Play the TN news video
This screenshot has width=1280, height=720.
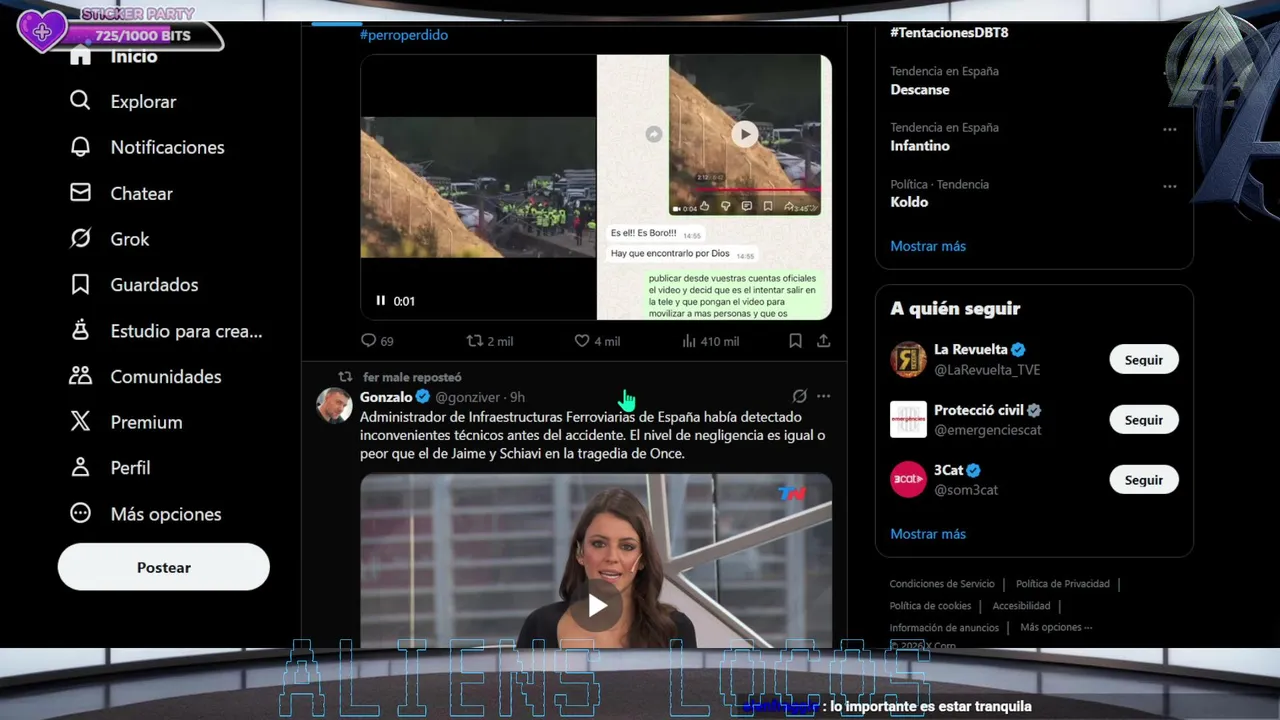point(597,605)
